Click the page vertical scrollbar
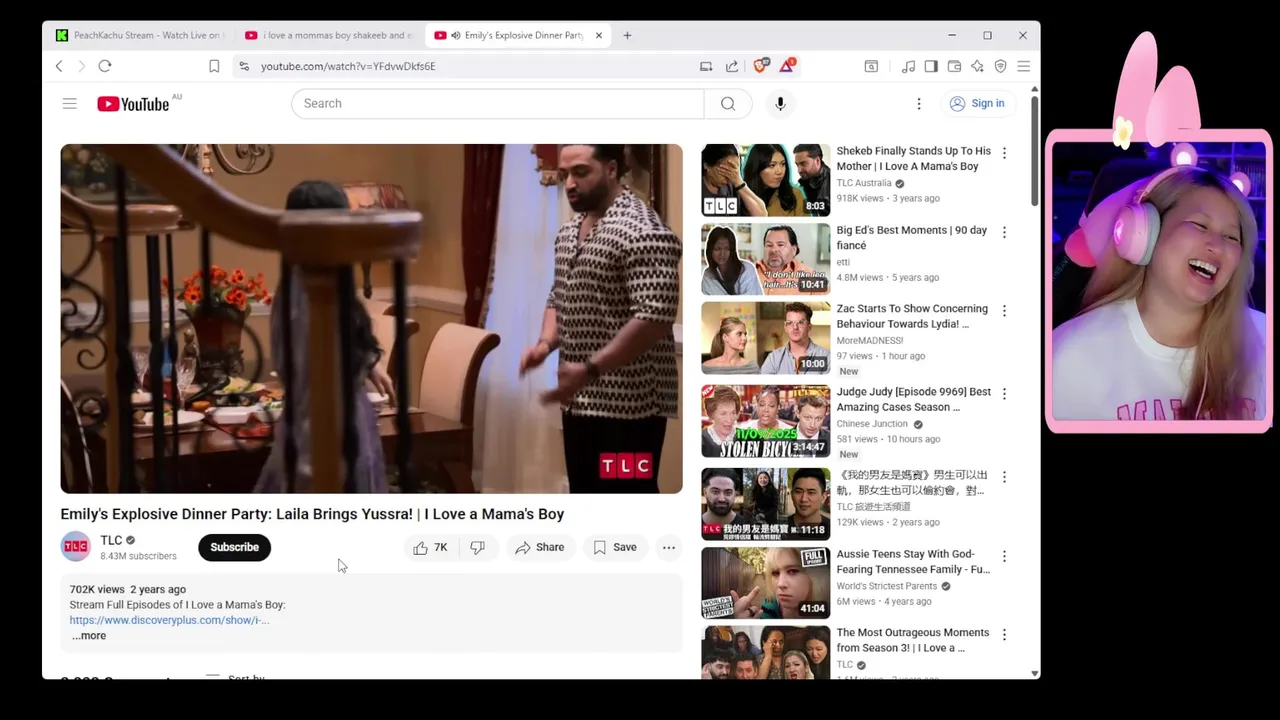Screen dimensions: 1280x720 pyautogui.click(x=1034, y=150)
